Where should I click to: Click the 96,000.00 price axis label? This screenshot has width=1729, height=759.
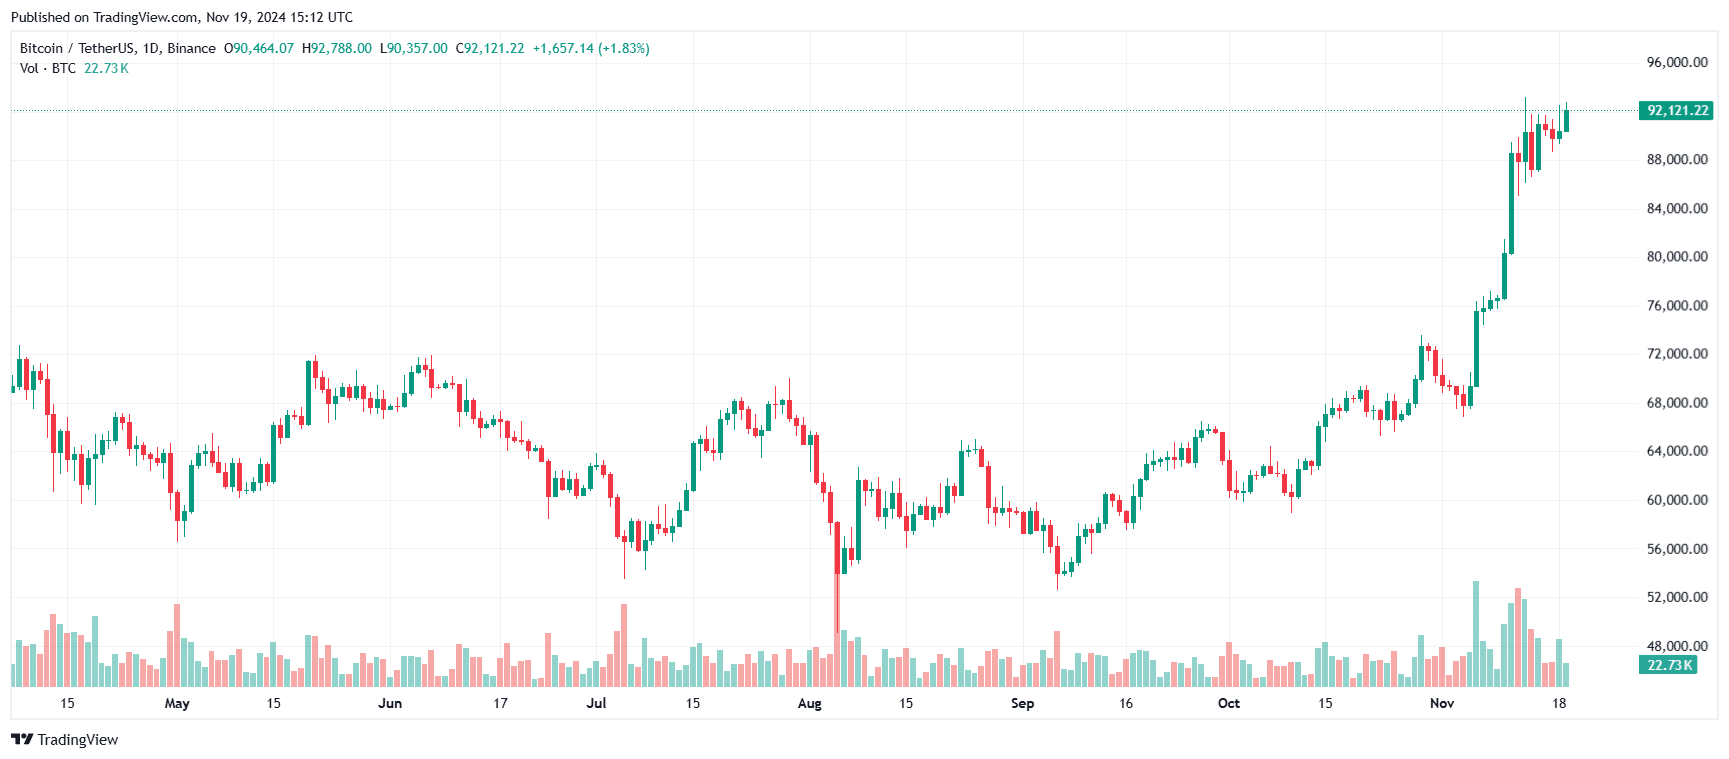1677,62
